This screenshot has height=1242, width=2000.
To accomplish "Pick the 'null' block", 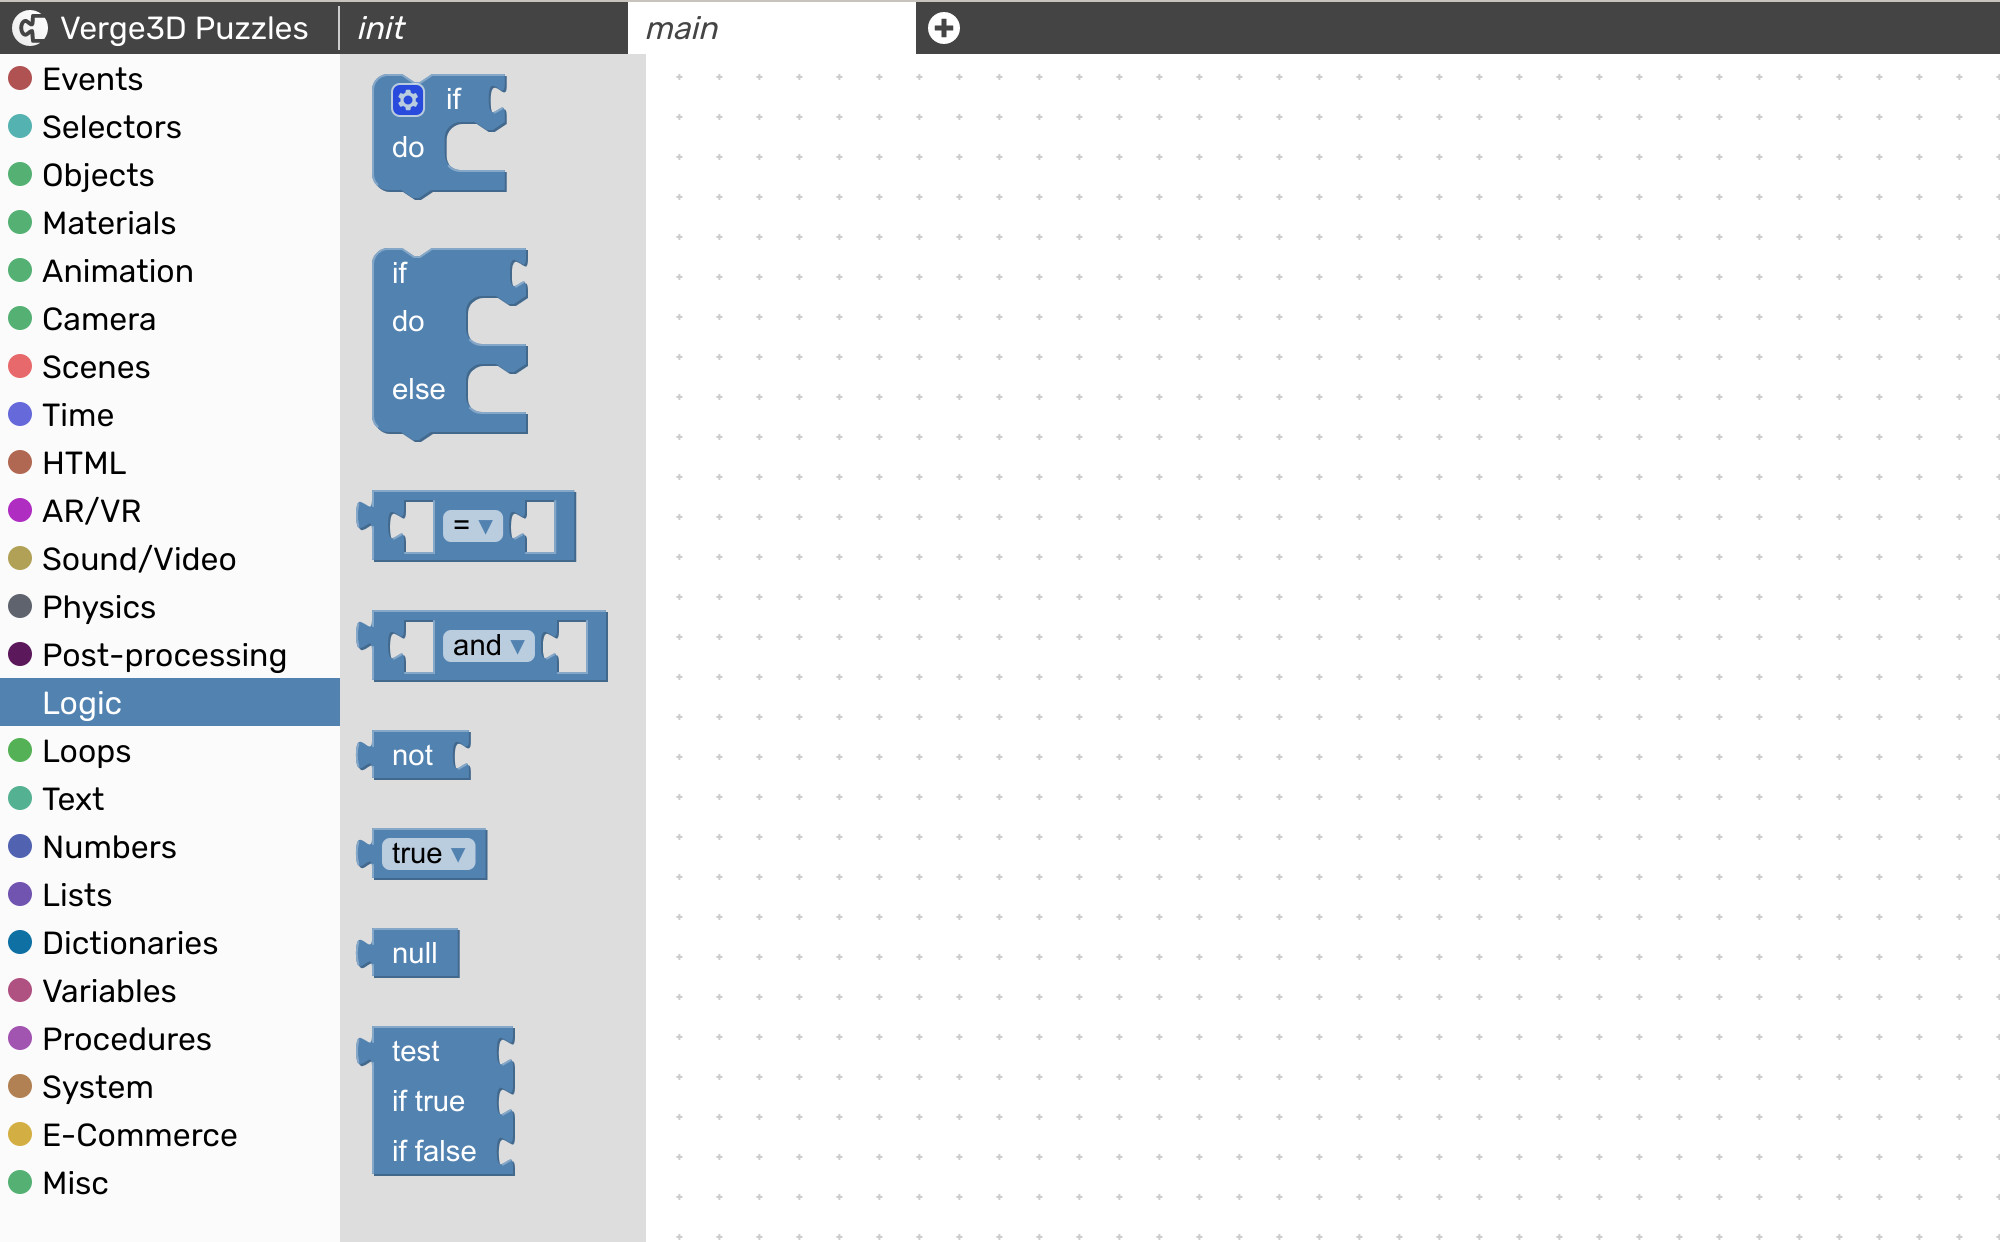I will 408,953.
